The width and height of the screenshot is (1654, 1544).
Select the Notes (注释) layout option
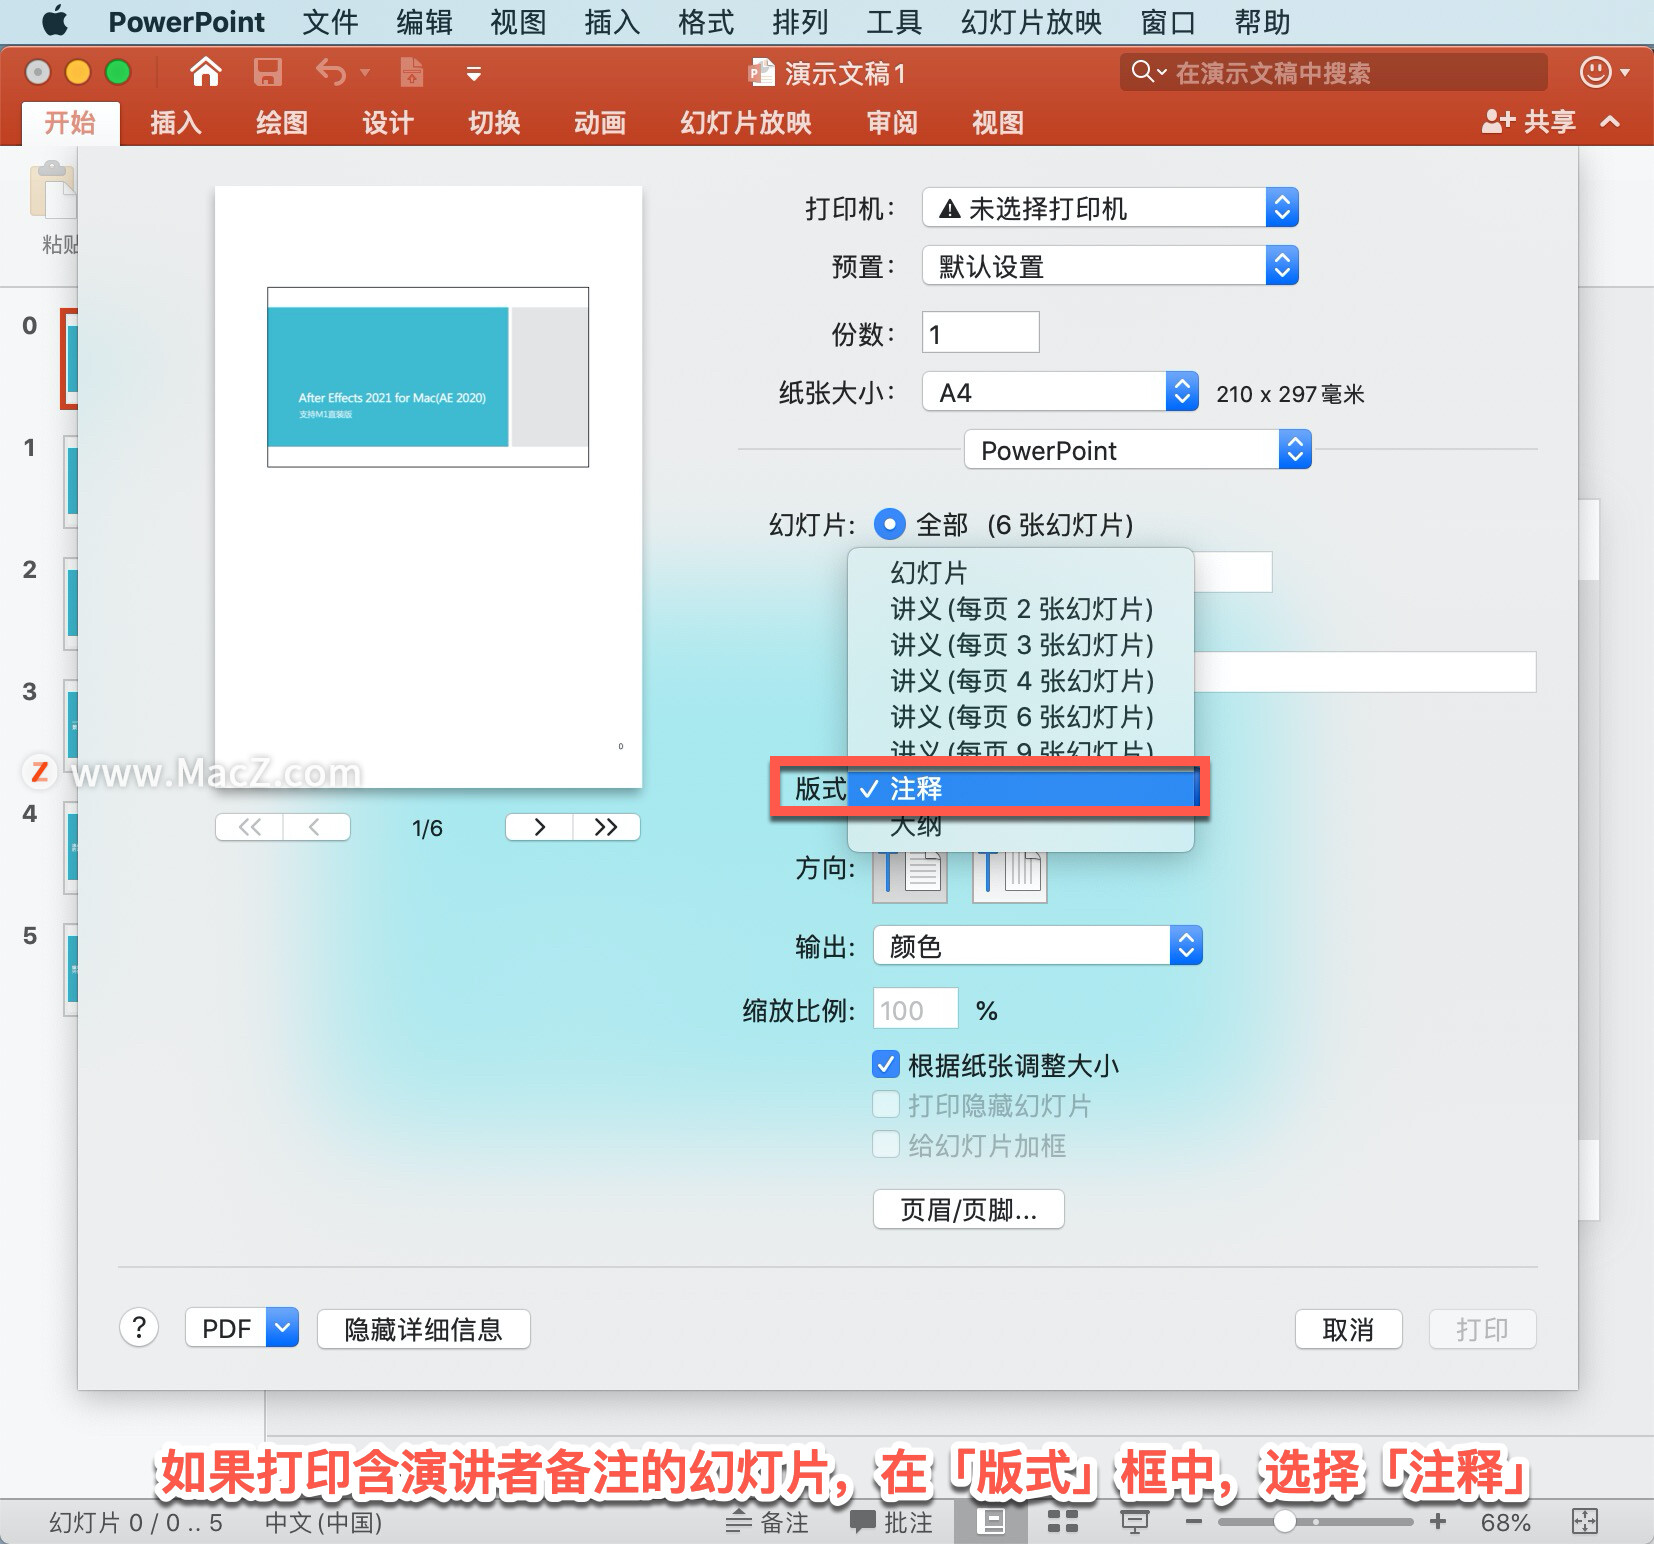pyautogui.click(x=1022, y=789)
